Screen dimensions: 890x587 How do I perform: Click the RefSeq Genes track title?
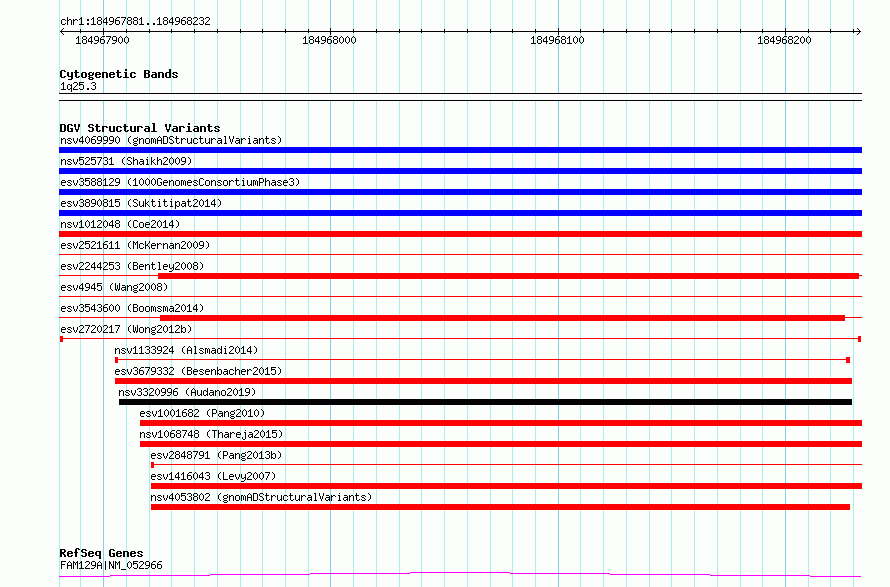point(101,553)
